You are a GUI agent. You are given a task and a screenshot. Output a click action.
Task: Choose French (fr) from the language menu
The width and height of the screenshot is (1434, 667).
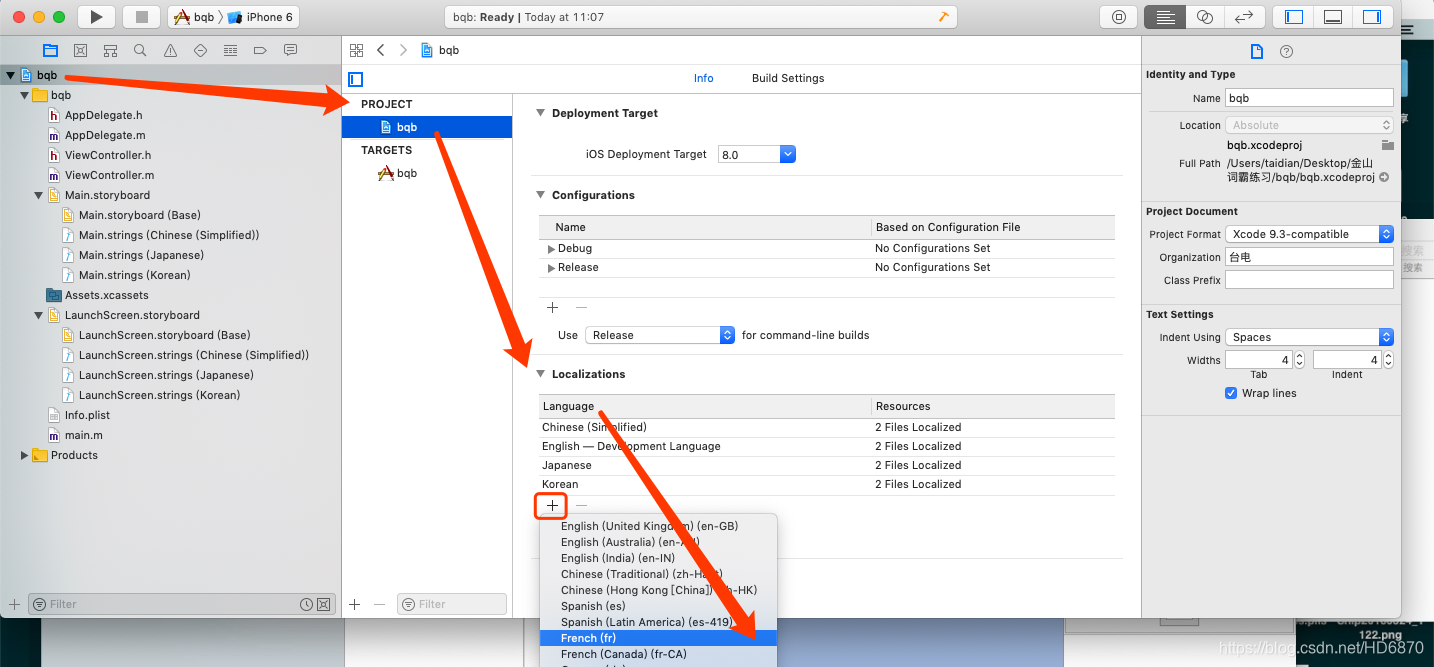tap(658, 638)
